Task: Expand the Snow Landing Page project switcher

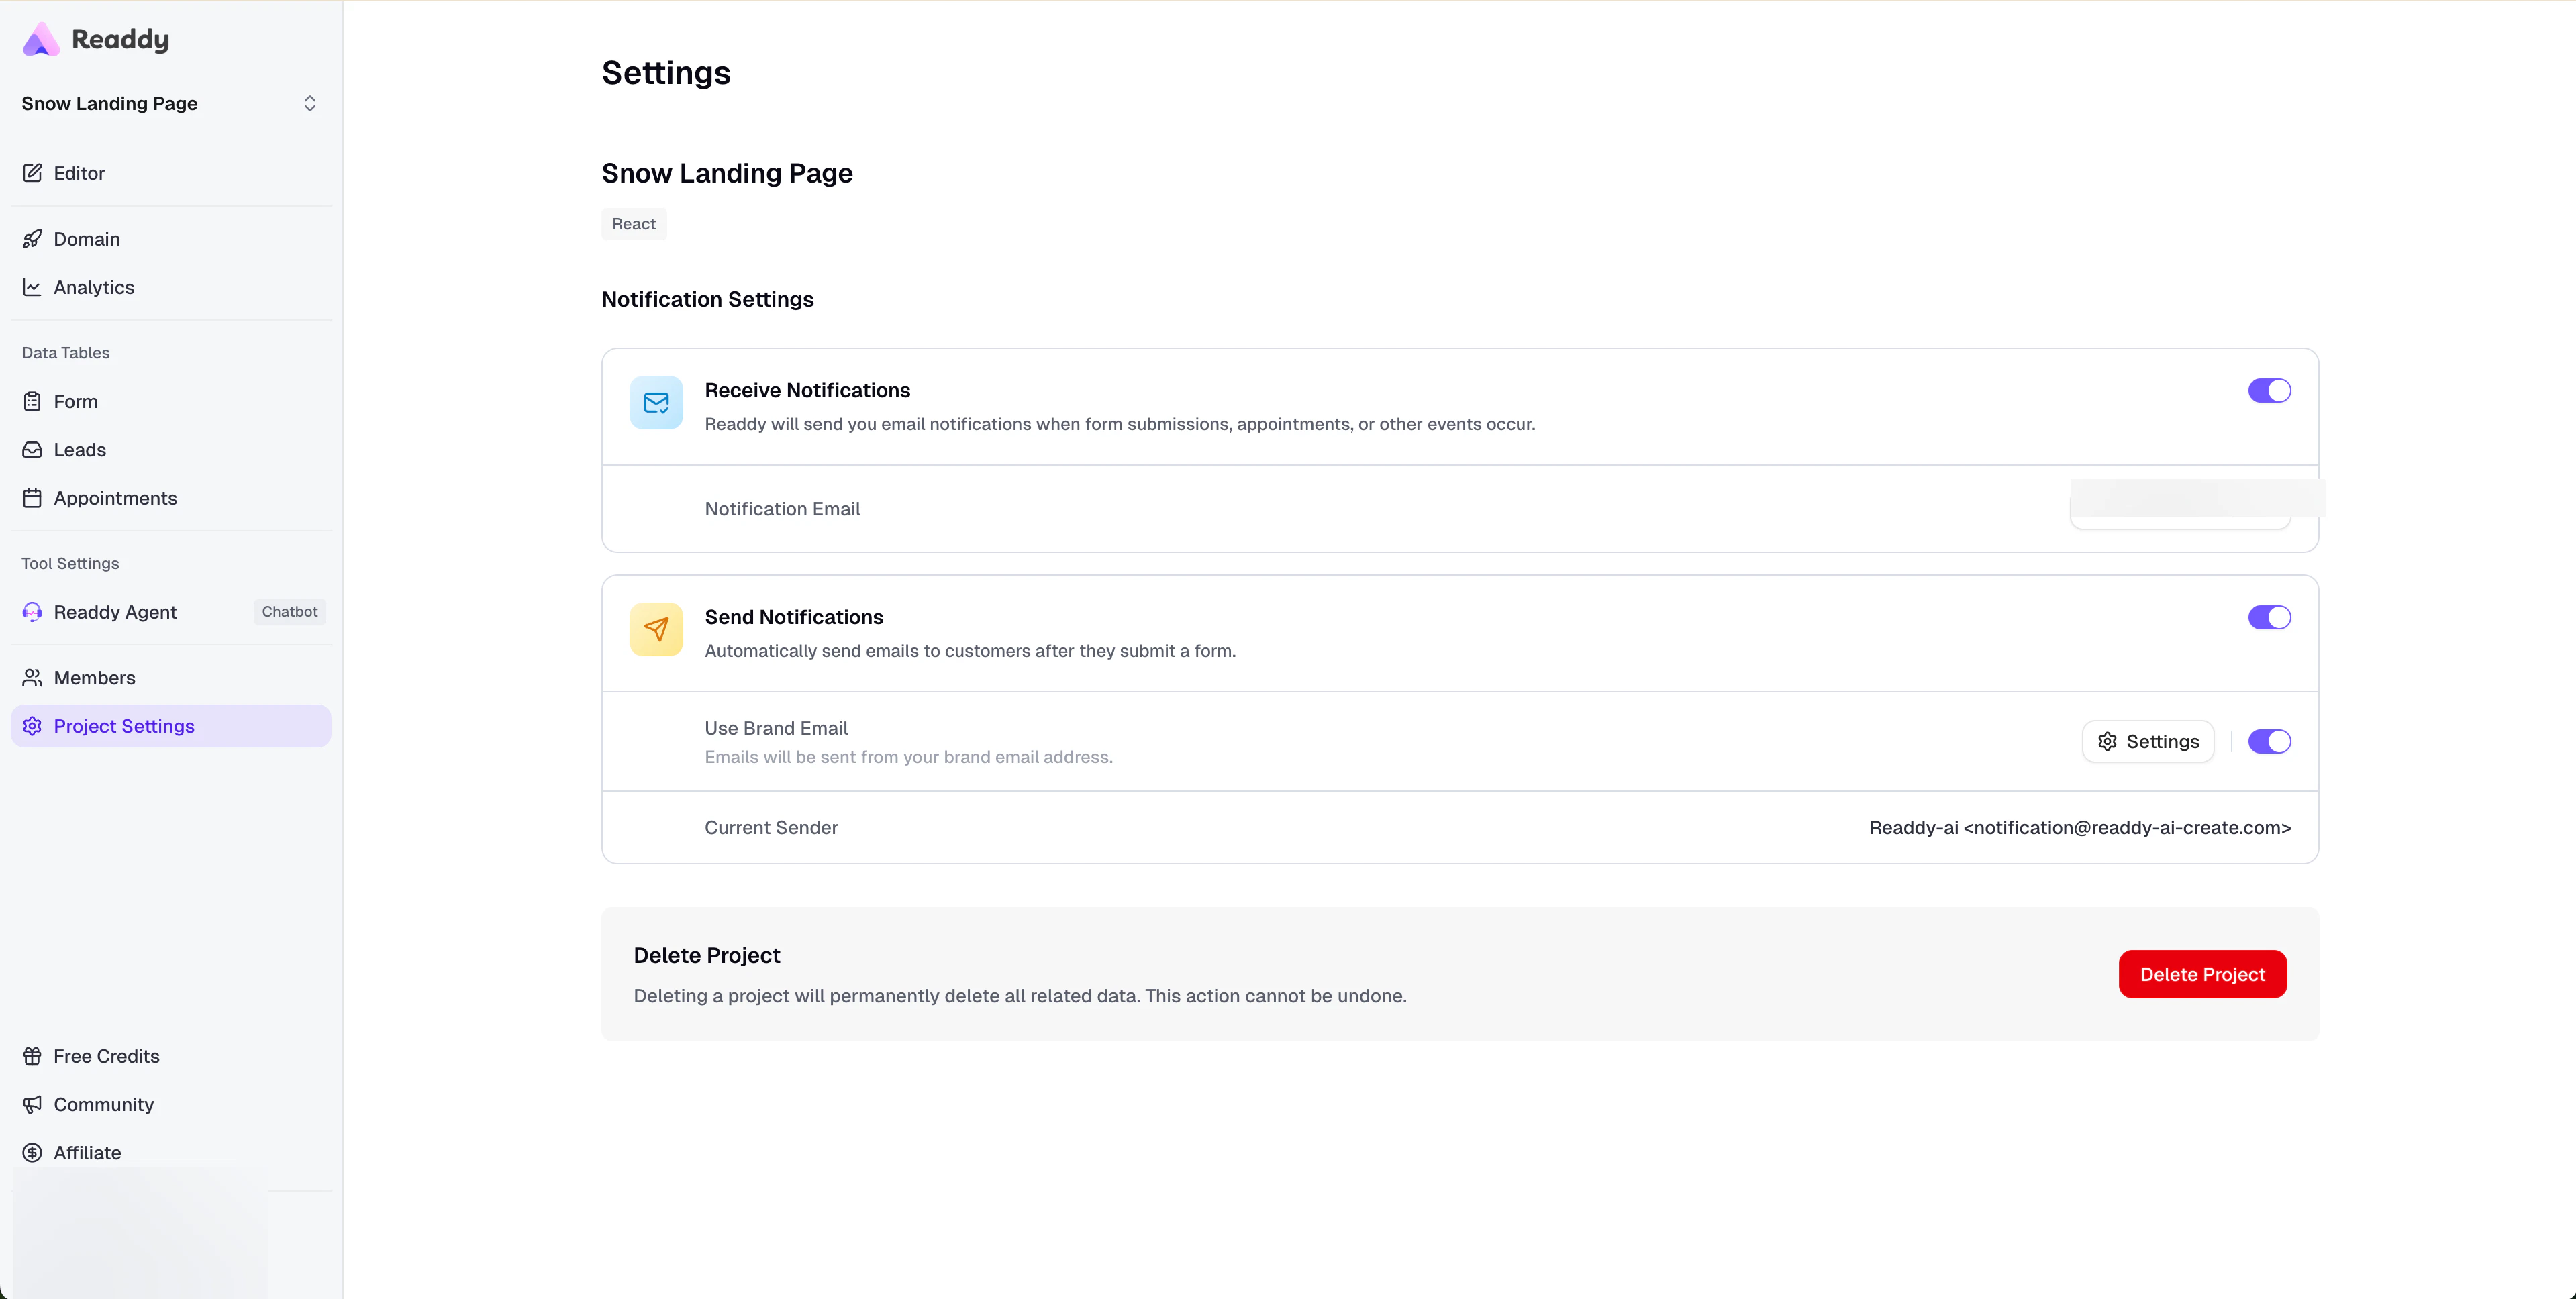Action: coord(309,104)
